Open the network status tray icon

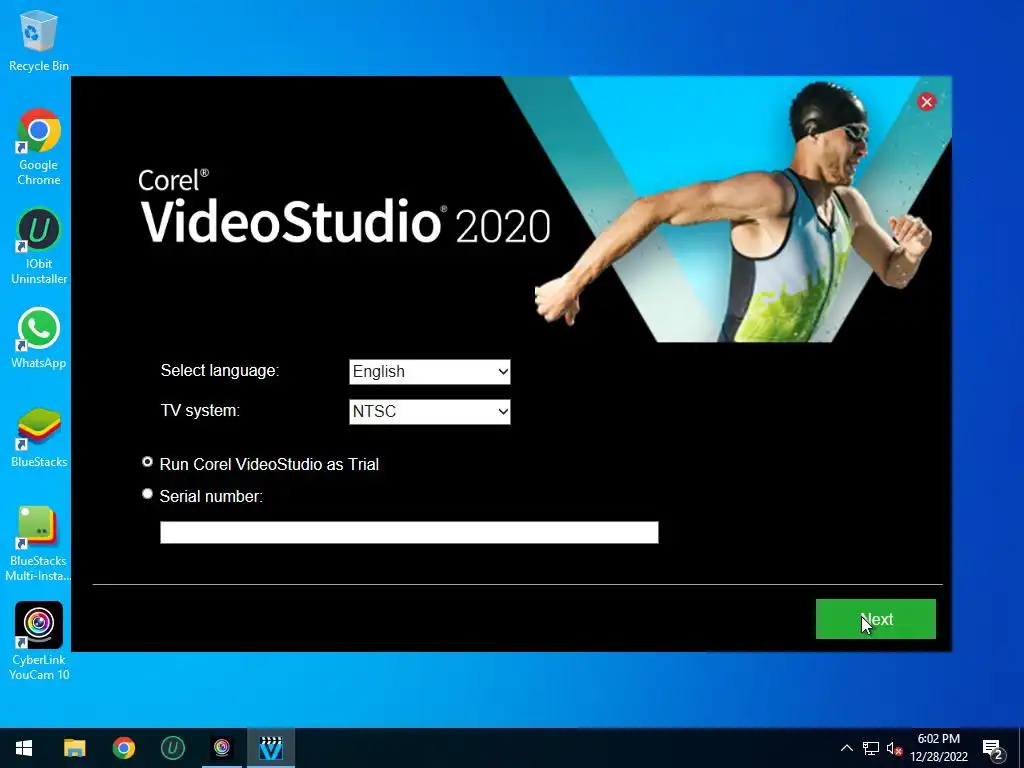coord(871,748)
